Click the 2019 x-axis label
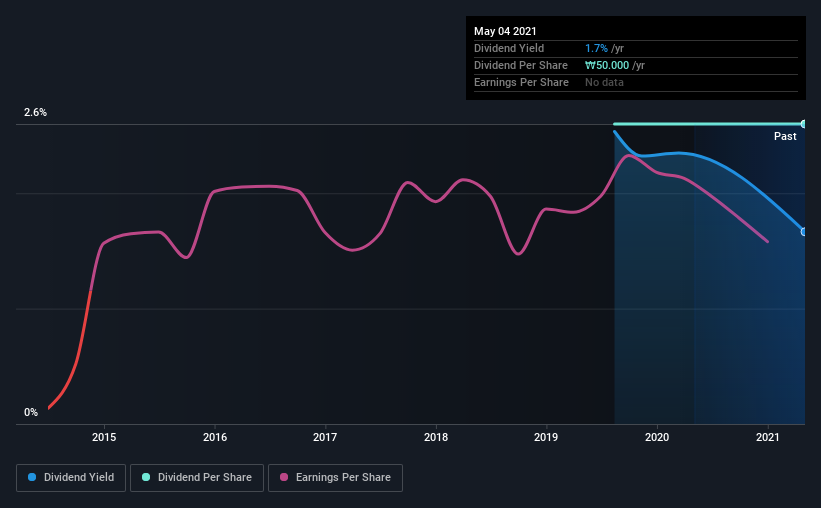Viewport: 821px width, 508px height. 546,437
